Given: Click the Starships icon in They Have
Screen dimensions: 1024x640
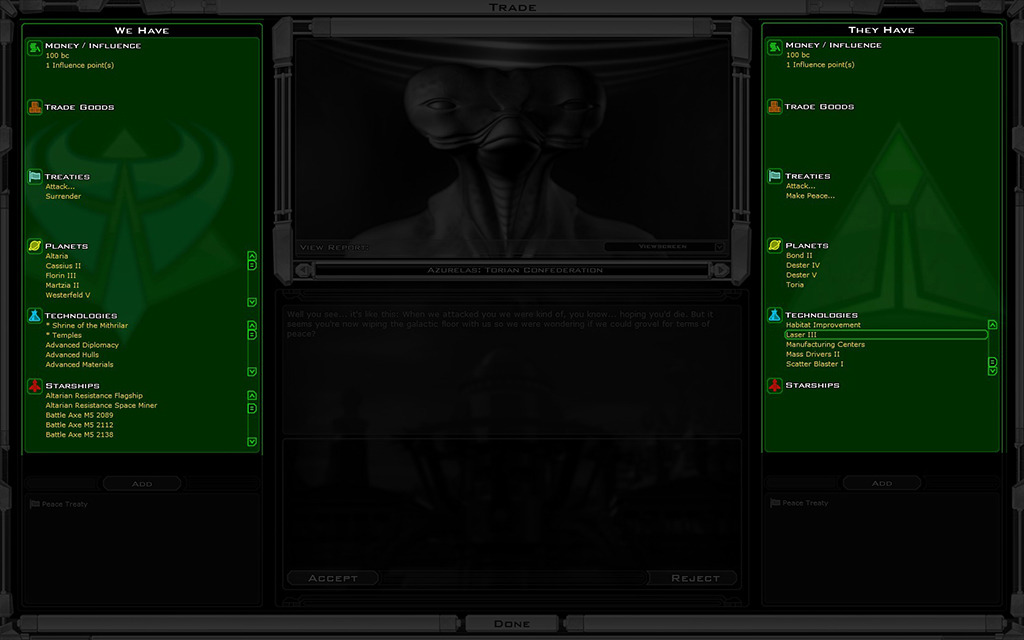Looking at the screenshot, I should (775, 385).
